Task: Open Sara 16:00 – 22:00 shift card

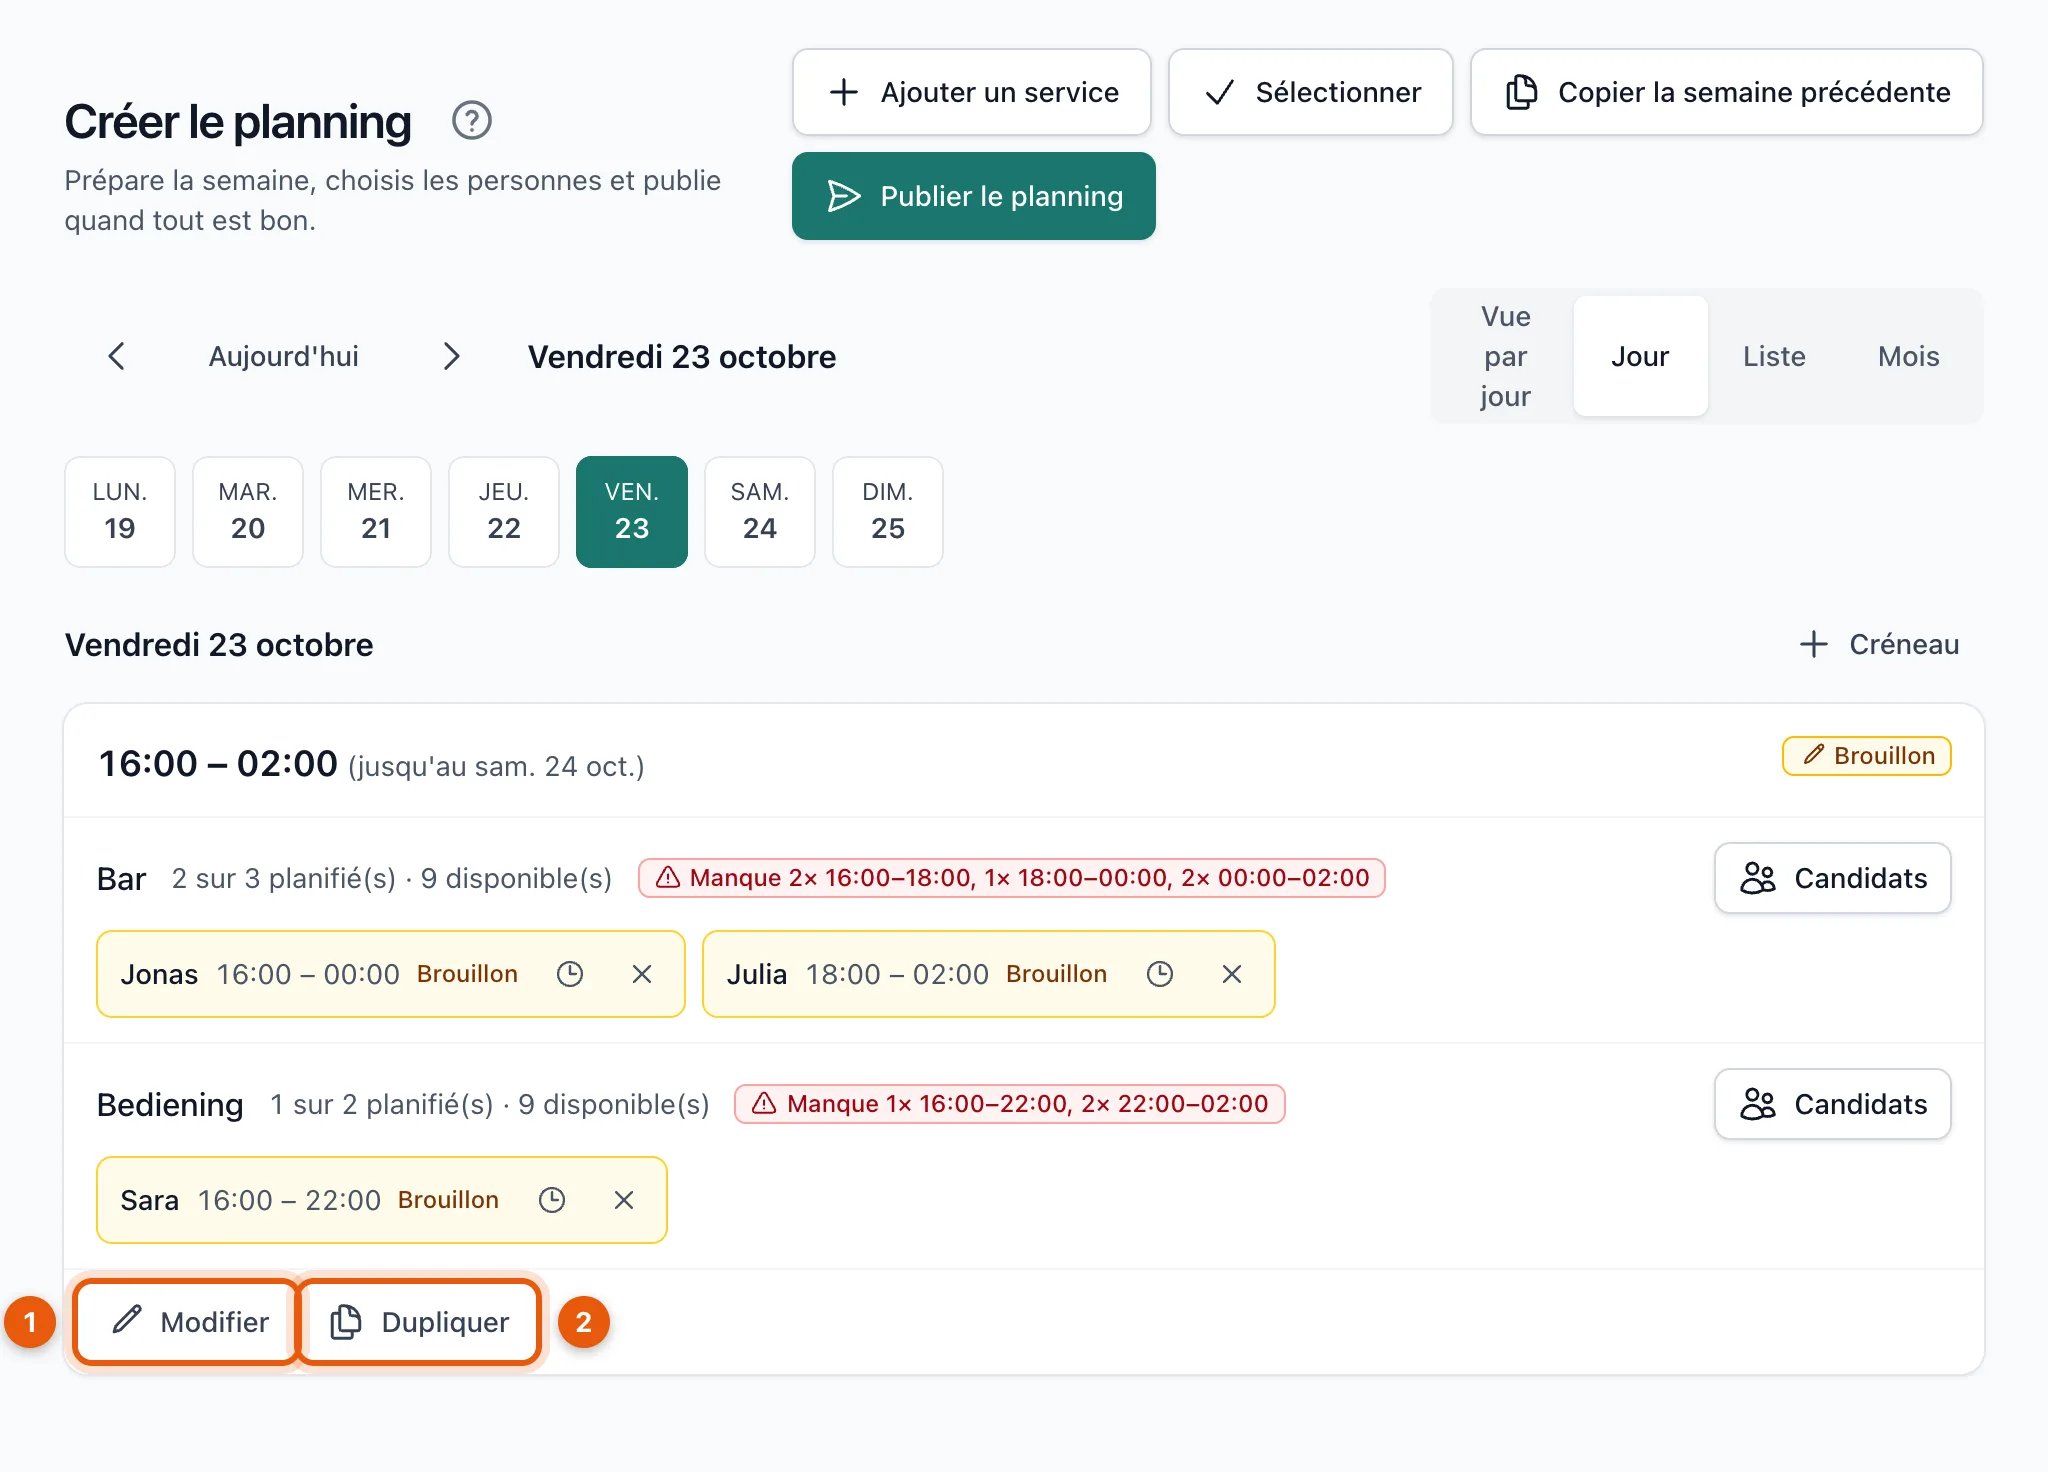Action: [382, 1200]
